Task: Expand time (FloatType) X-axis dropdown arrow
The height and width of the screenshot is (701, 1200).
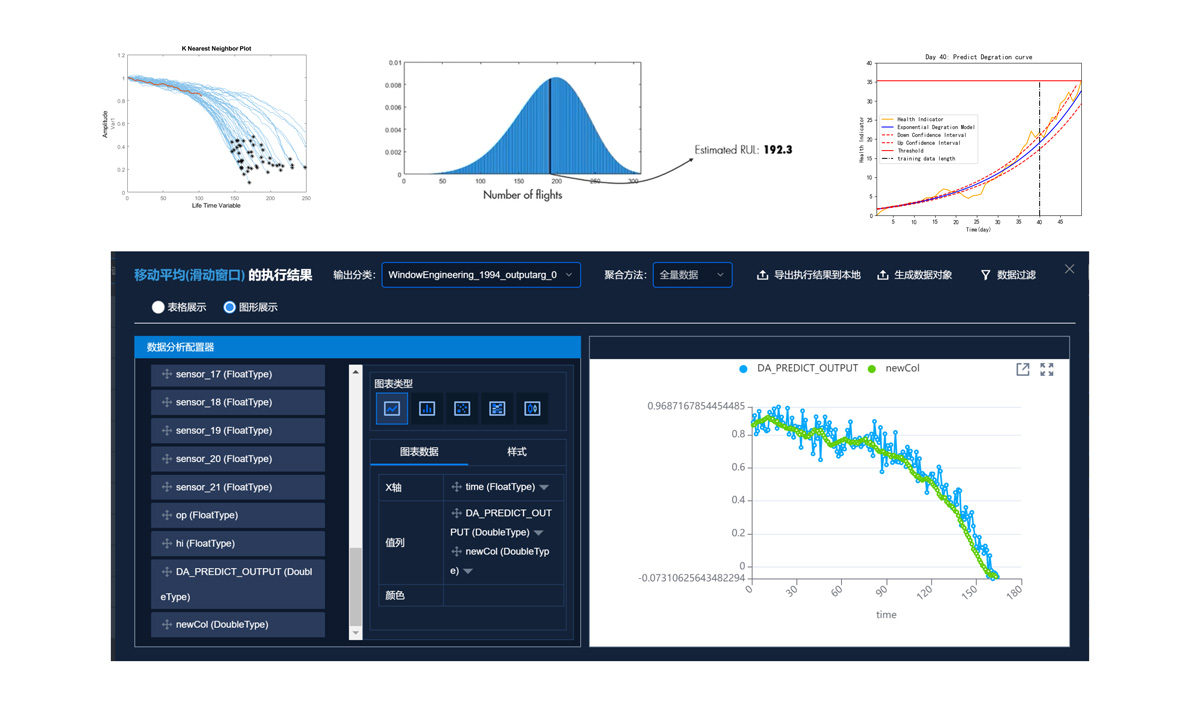Action: (x=544, y=488)
